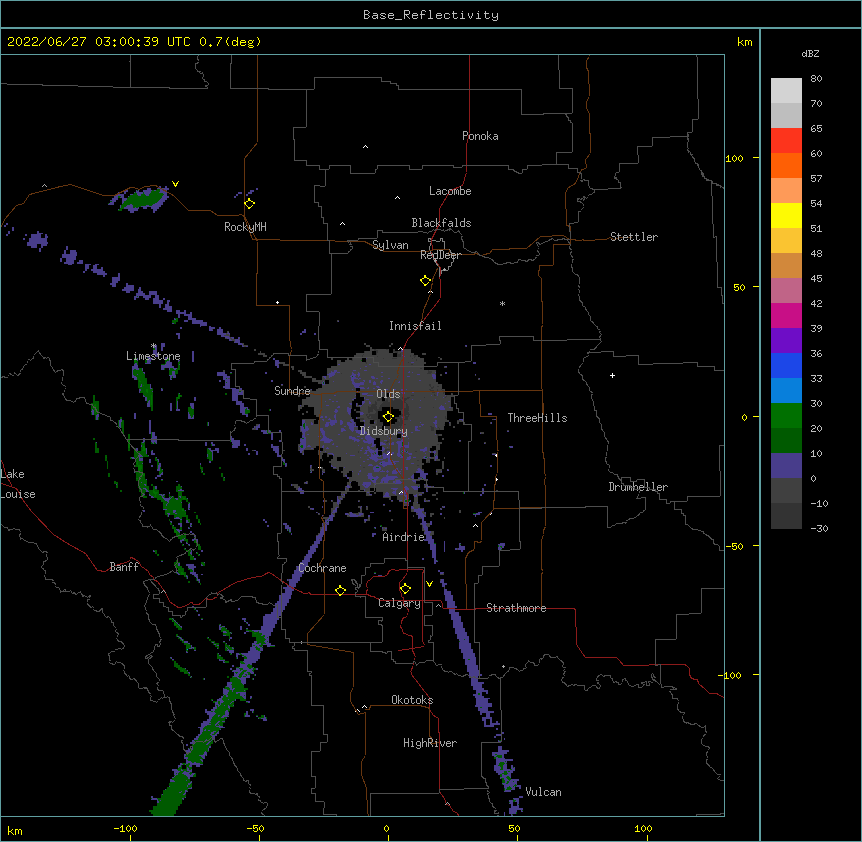862x842 pixels.
Task: Click the yellow diamond marker above RockyMH
Action: tap(250, 204)
